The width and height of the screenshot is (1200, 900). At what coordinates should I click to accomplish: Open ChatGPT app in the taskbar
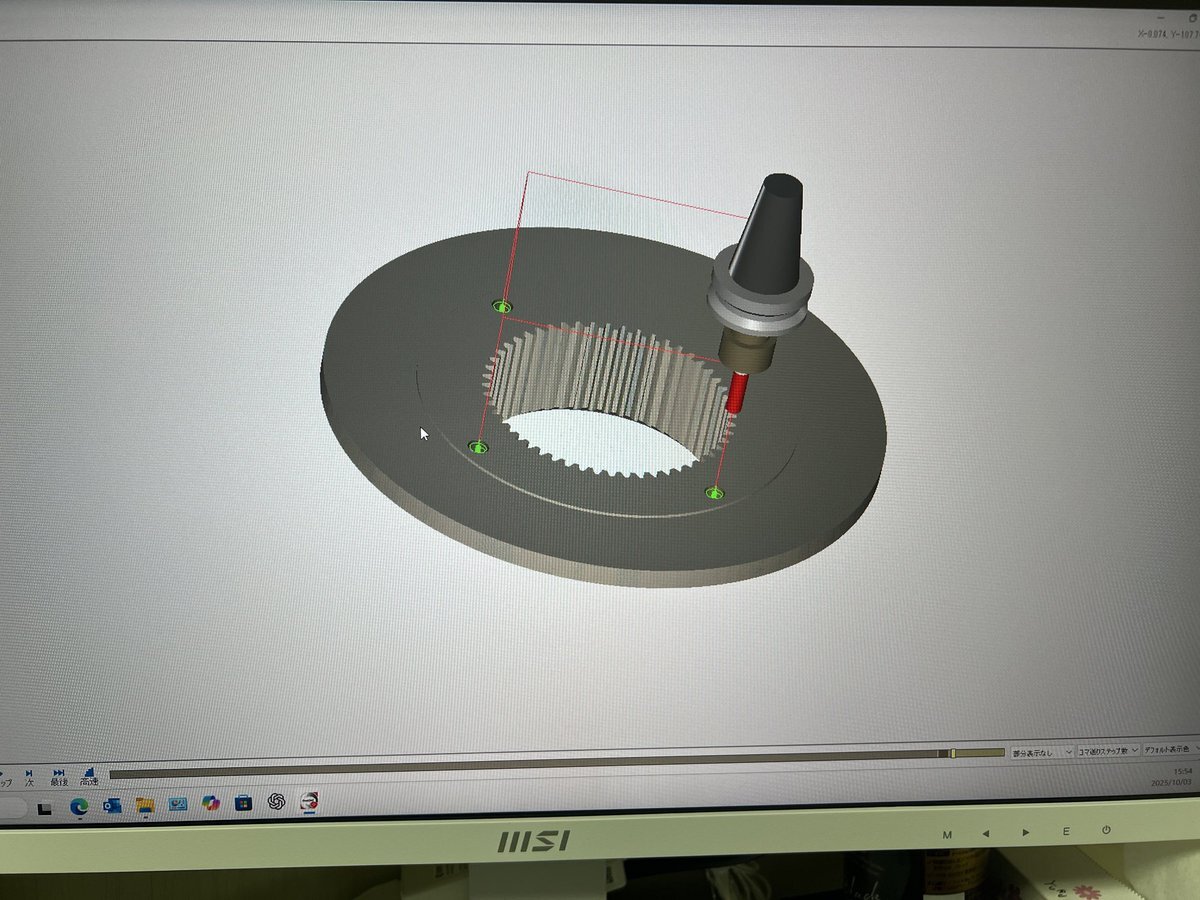277,802
